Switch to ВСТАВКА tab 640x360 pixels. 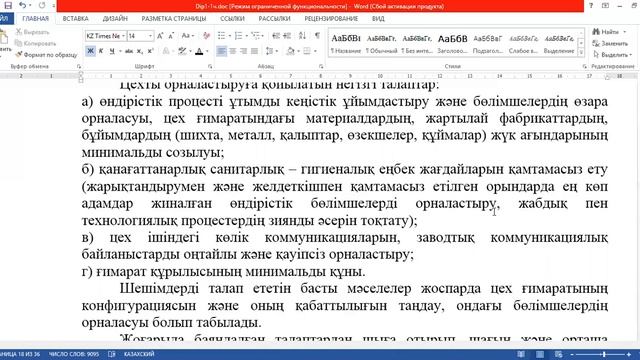coord(76,19)
